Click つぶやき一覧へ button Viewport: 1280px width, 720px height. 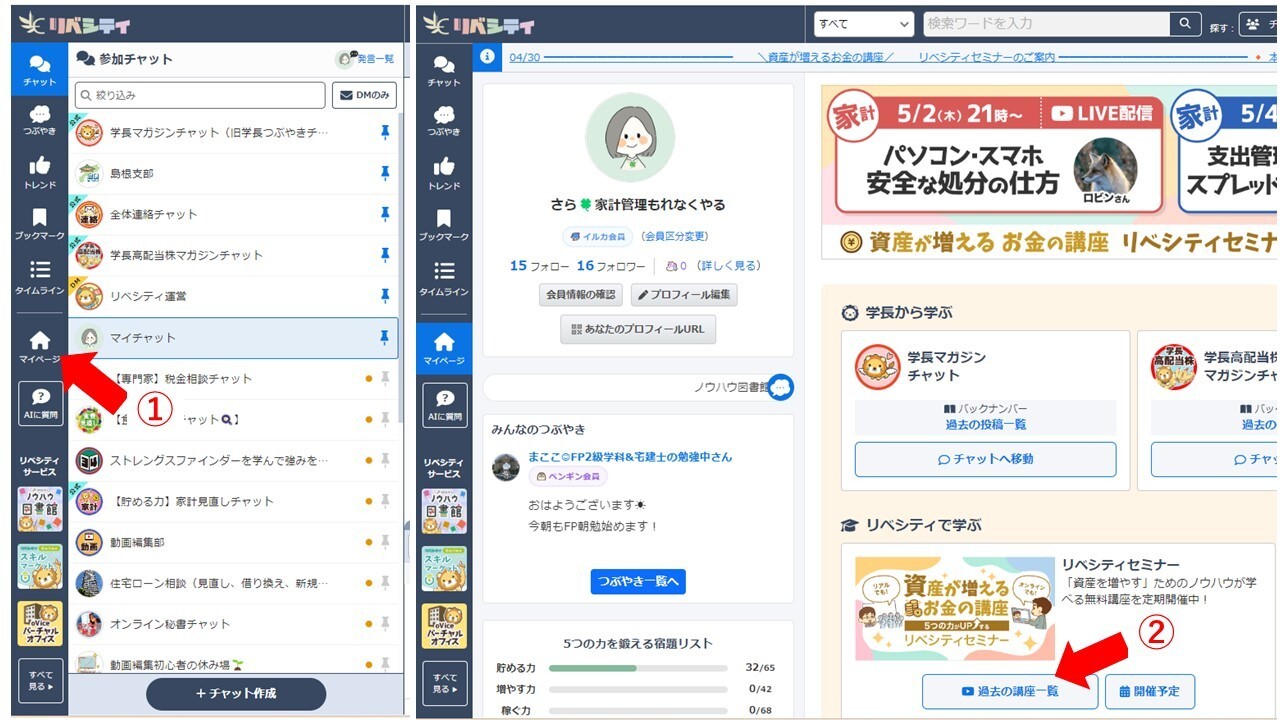click(x=638, y=581)
